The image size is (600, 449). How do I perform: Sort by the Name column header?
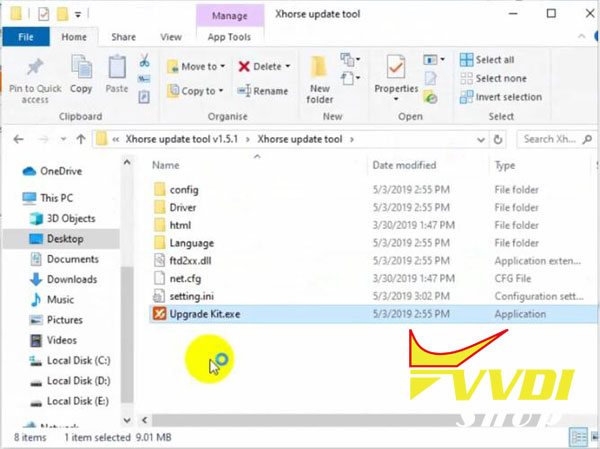click(166, 165)
